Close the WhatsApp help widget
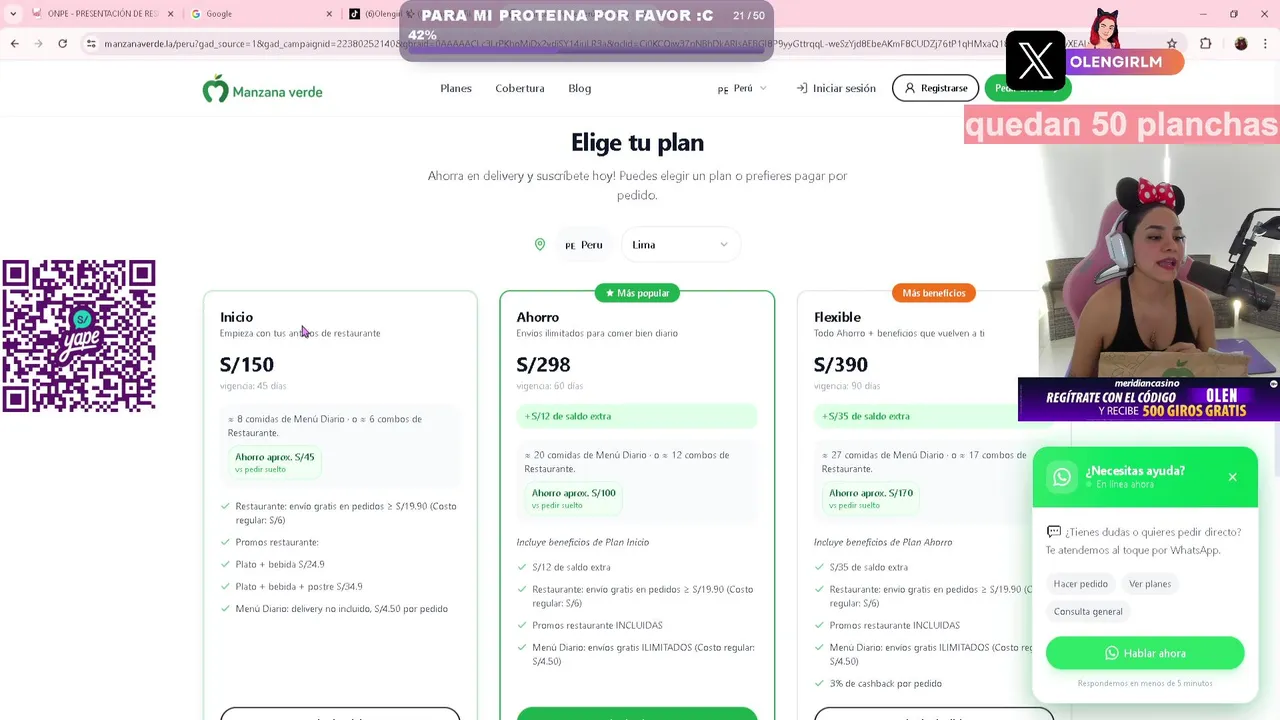The height and width of the screenshot is (720, 1280). point(1232,477)
